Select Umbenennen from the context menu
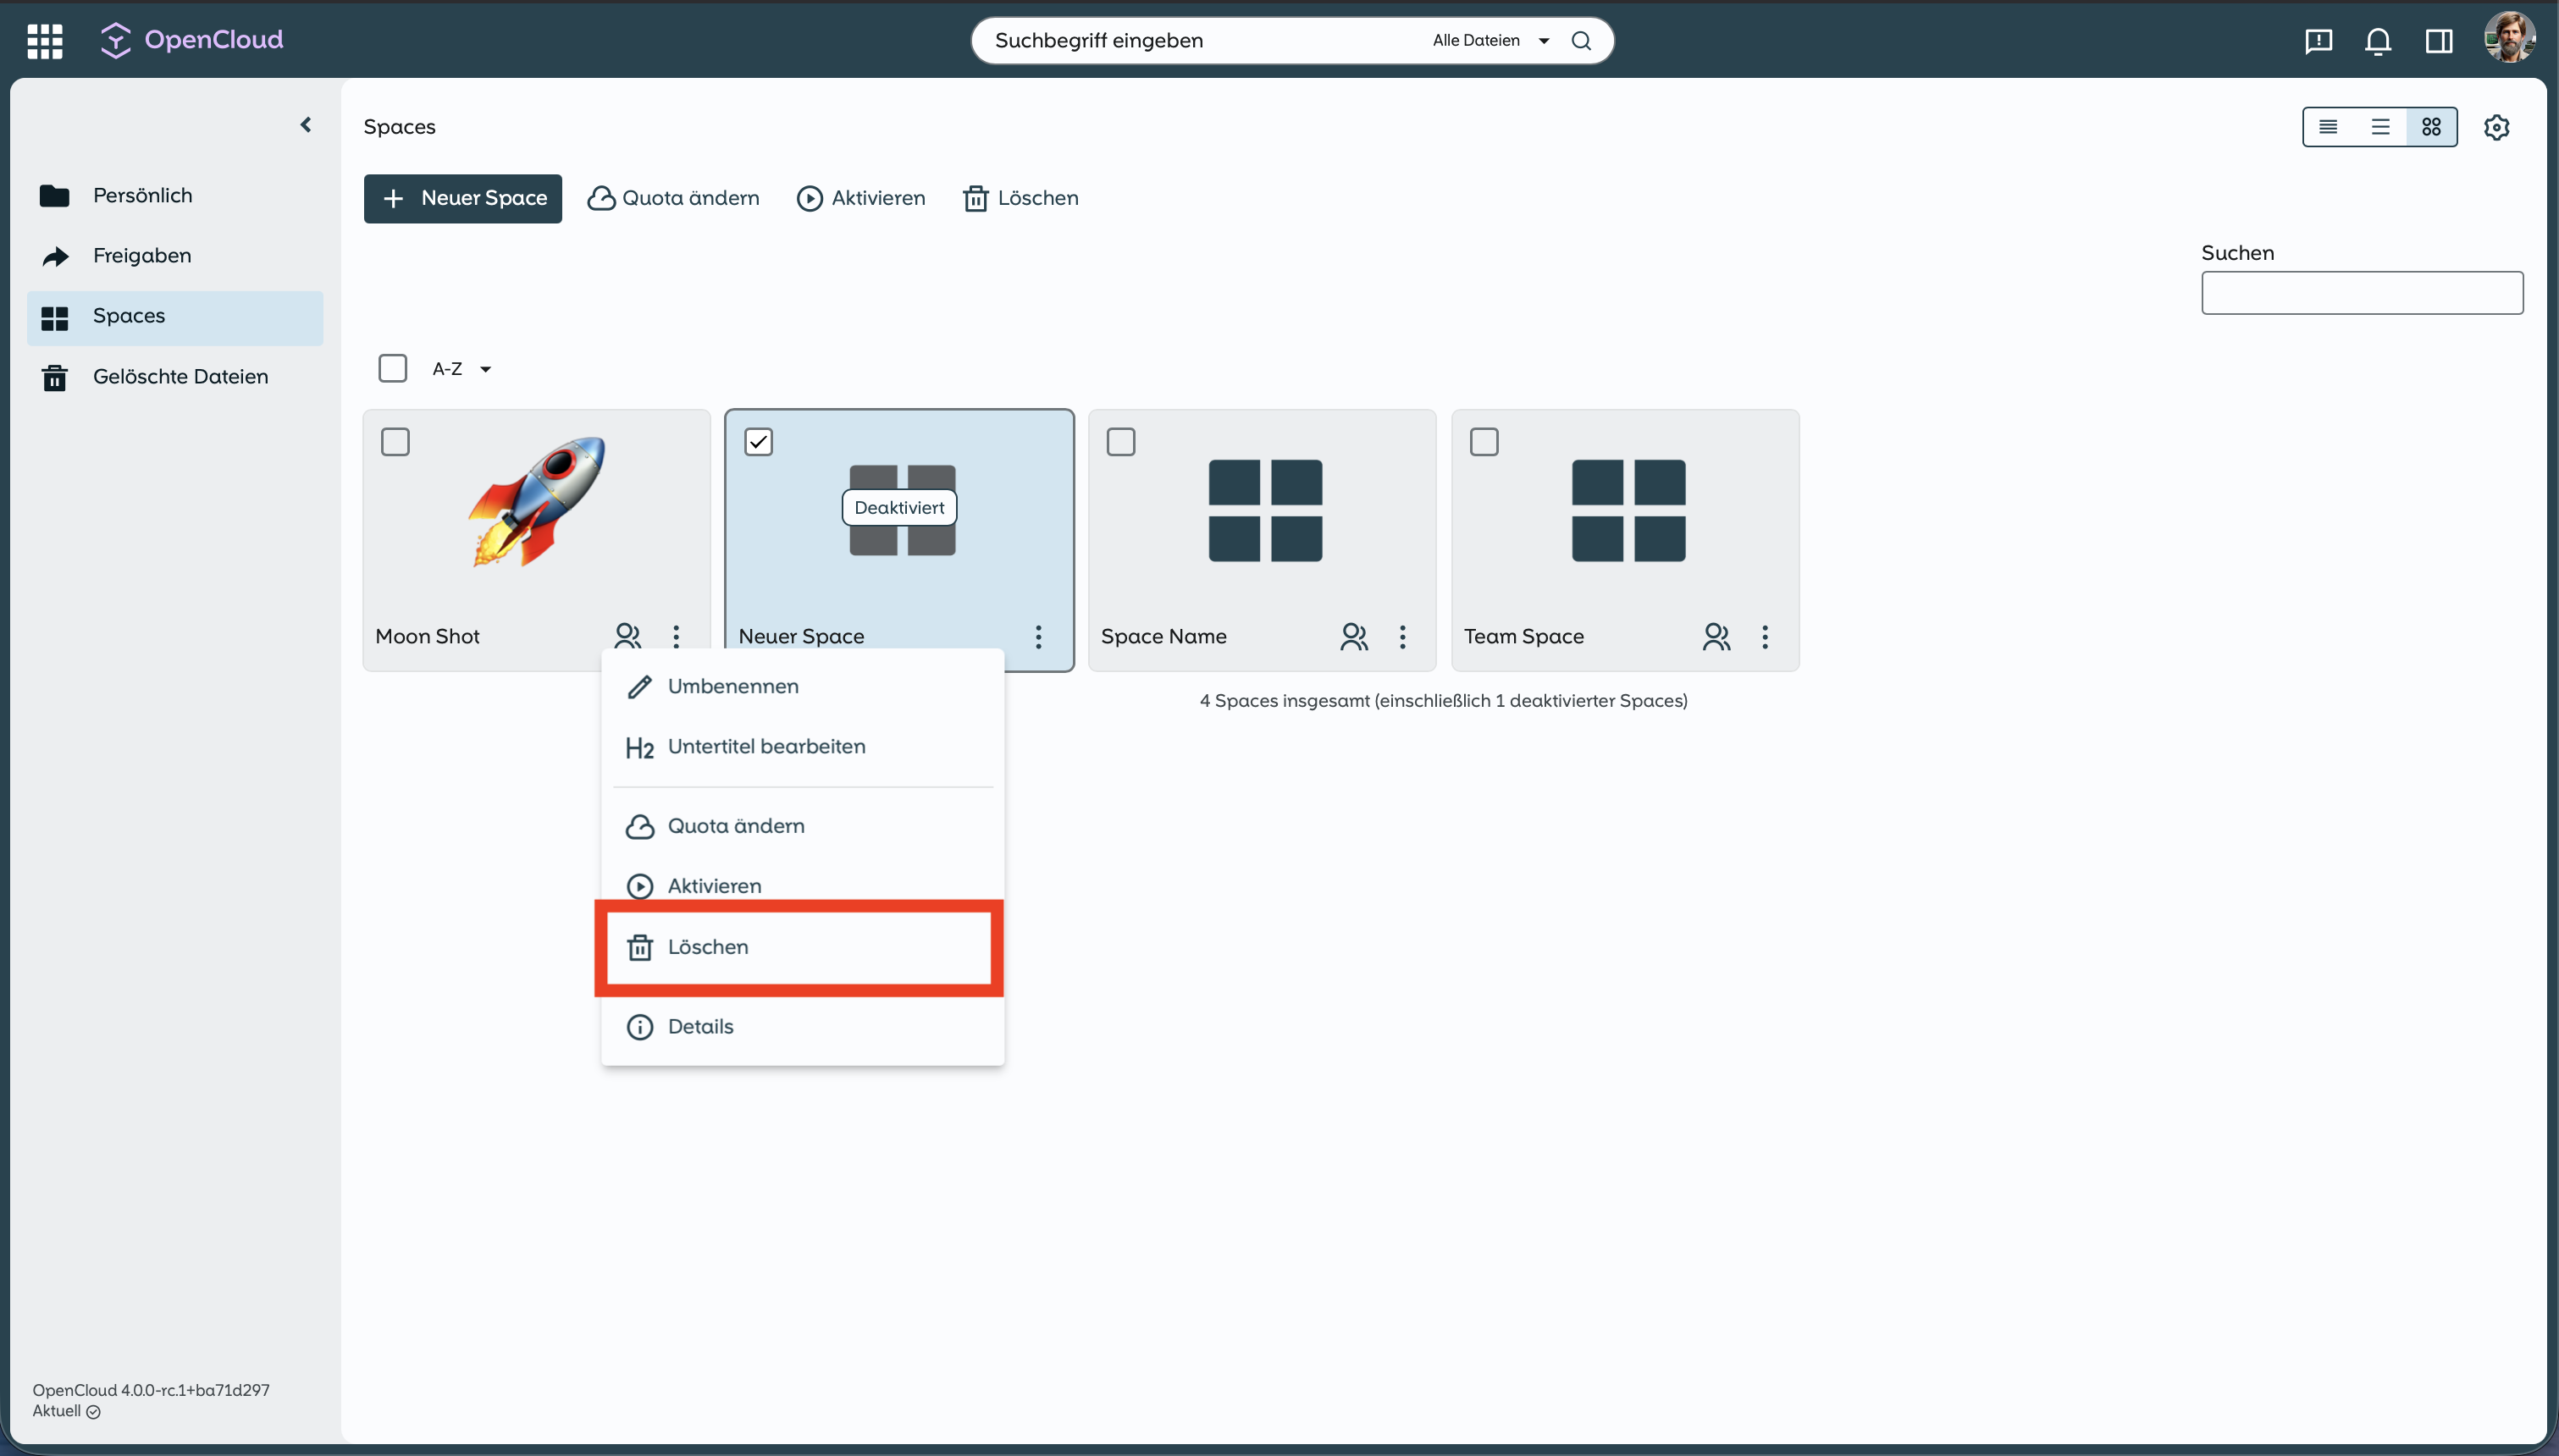Viewport: 2559px width, 1456px height. pyautogui.click(x=732, y=686)
